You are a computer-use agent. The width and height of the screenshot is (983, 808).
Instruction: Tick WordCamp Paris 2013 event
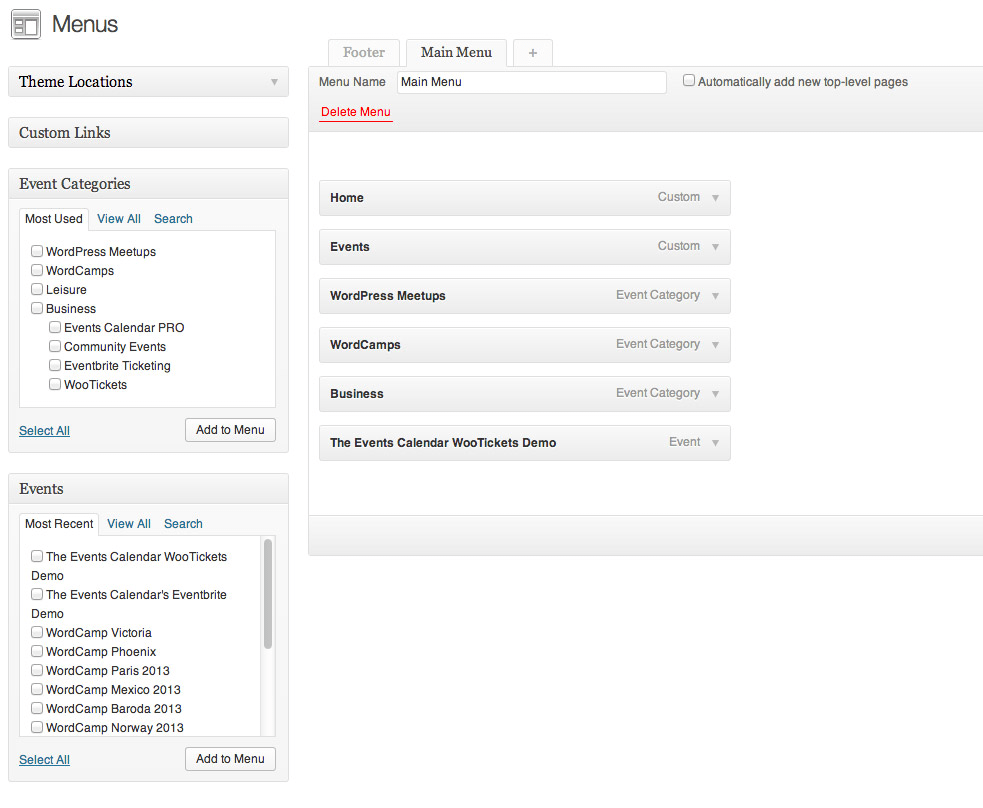pyautogui.click(x=37, y=670)
